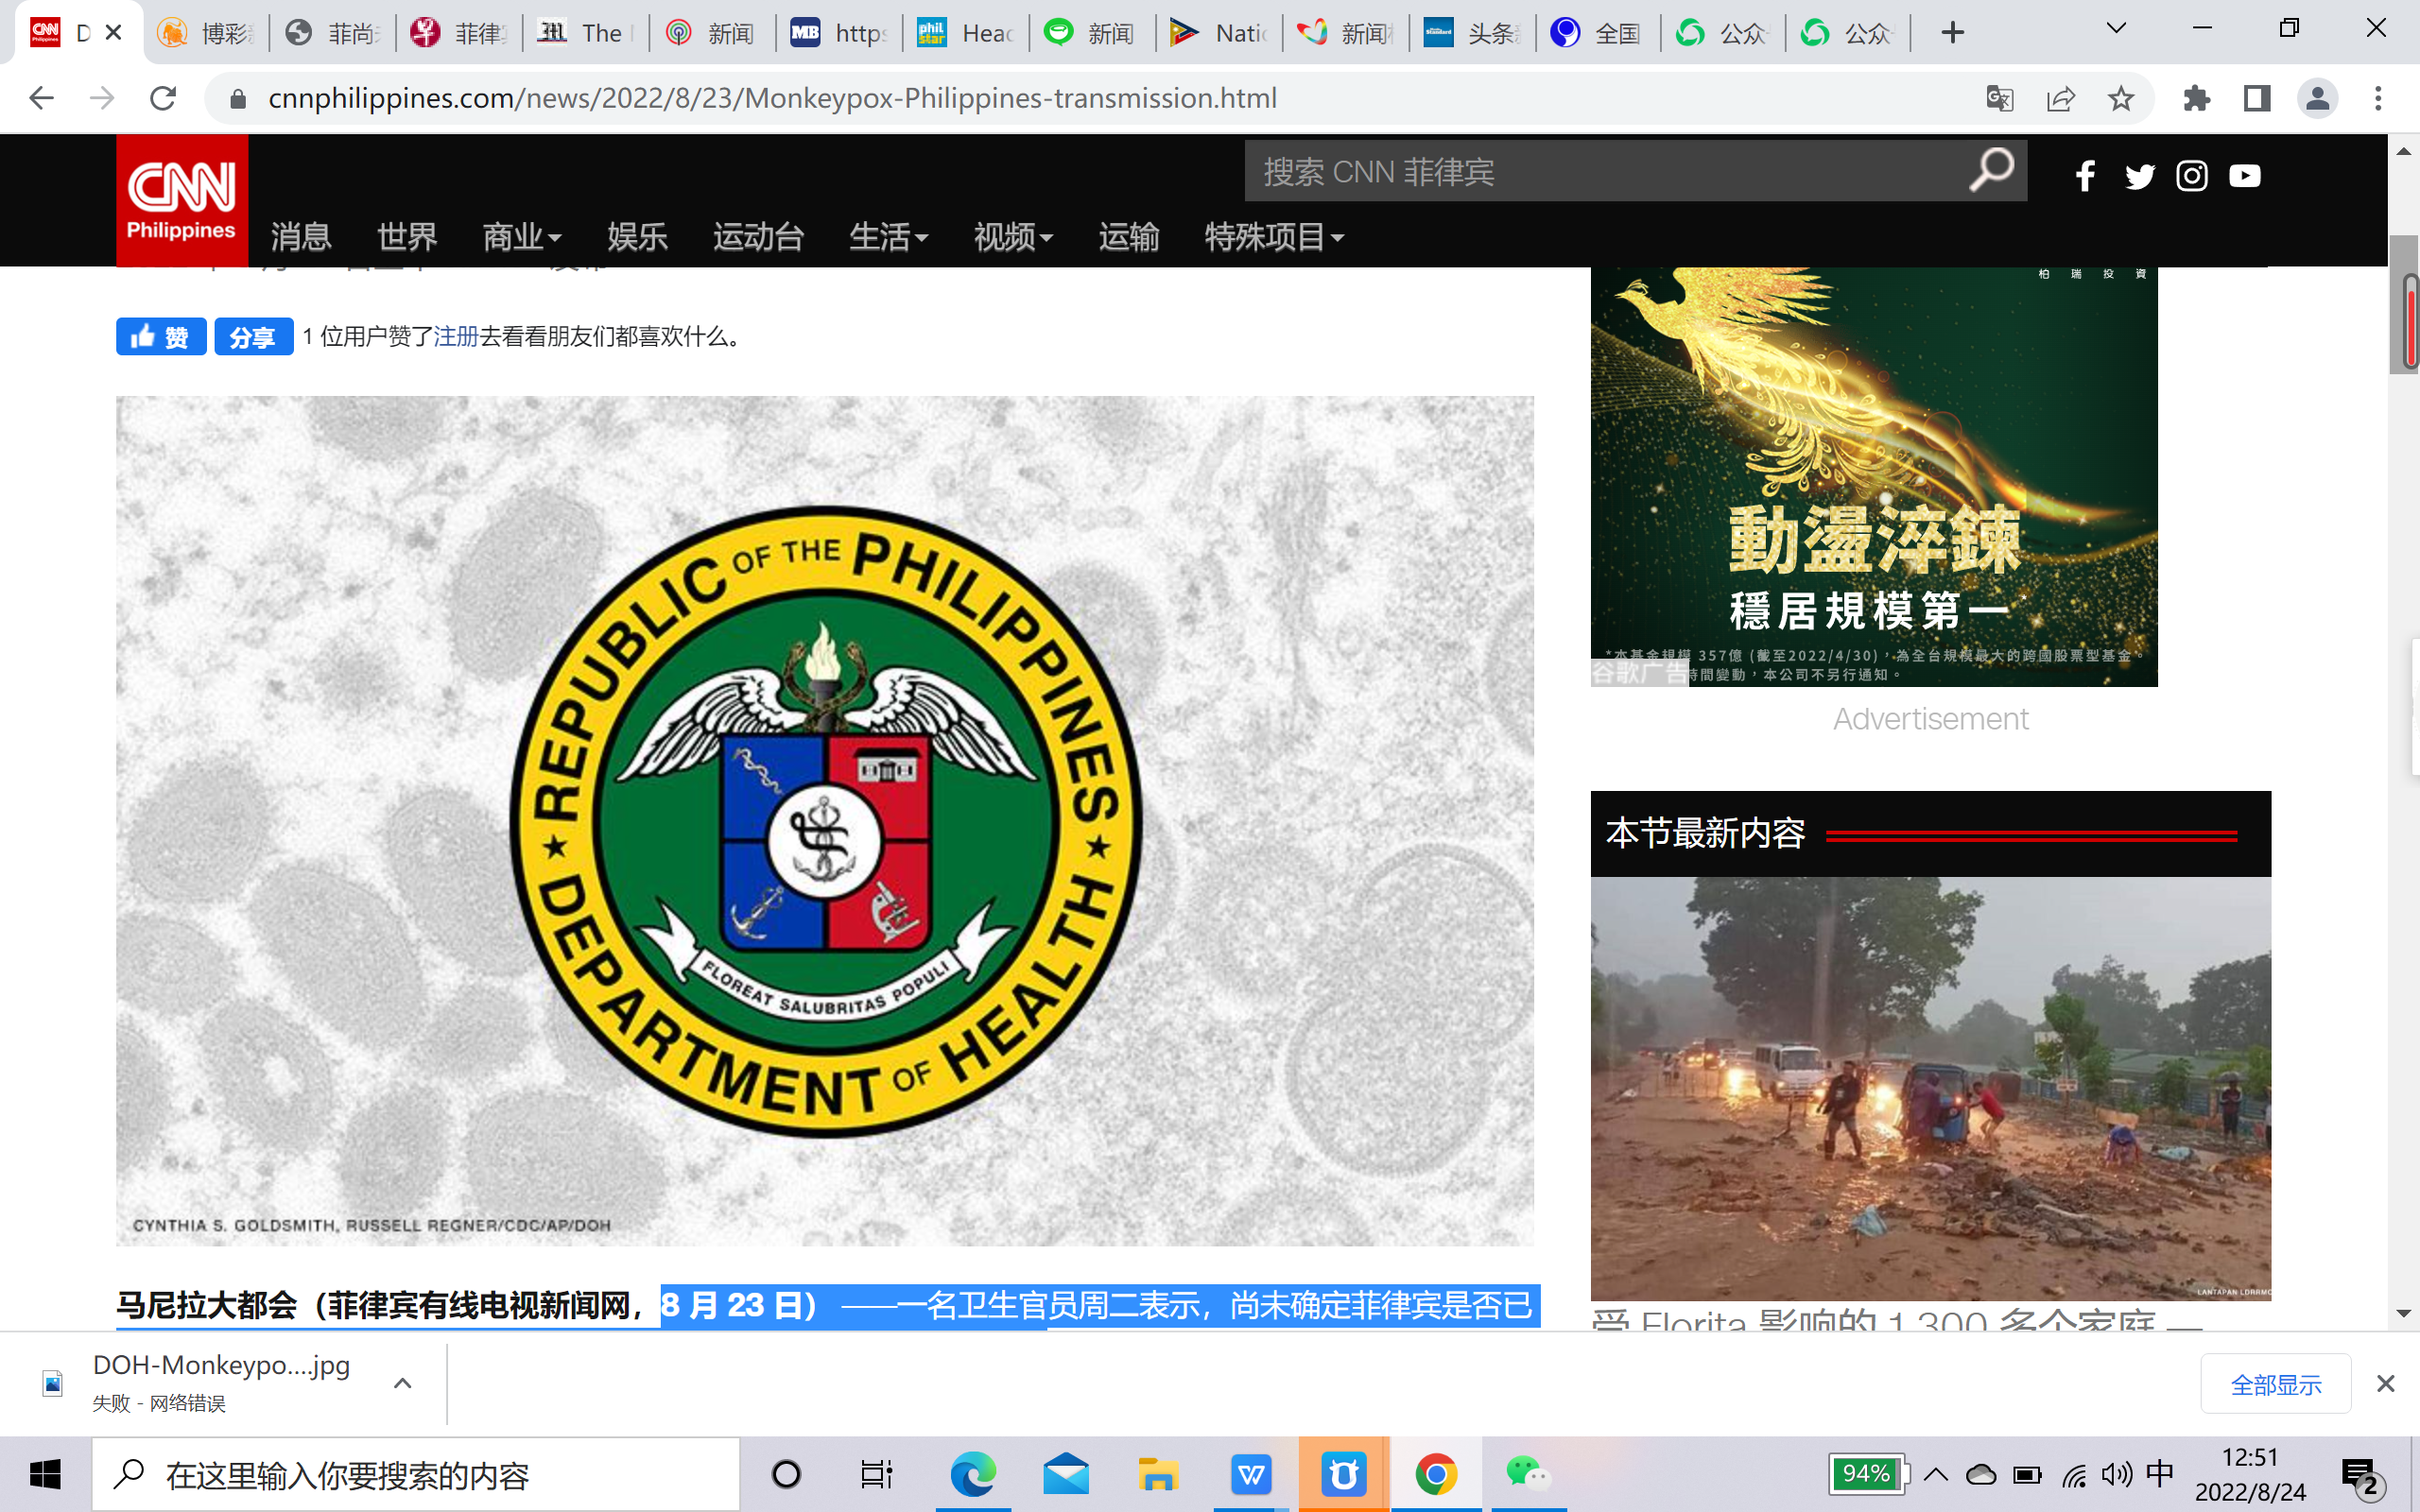
Task: Go back to the previous page
Action: tap(41, 98)
